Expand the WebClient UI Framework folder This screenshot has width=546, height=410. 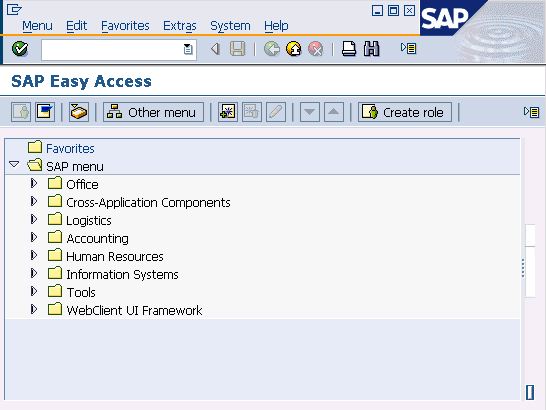(34, 309)
